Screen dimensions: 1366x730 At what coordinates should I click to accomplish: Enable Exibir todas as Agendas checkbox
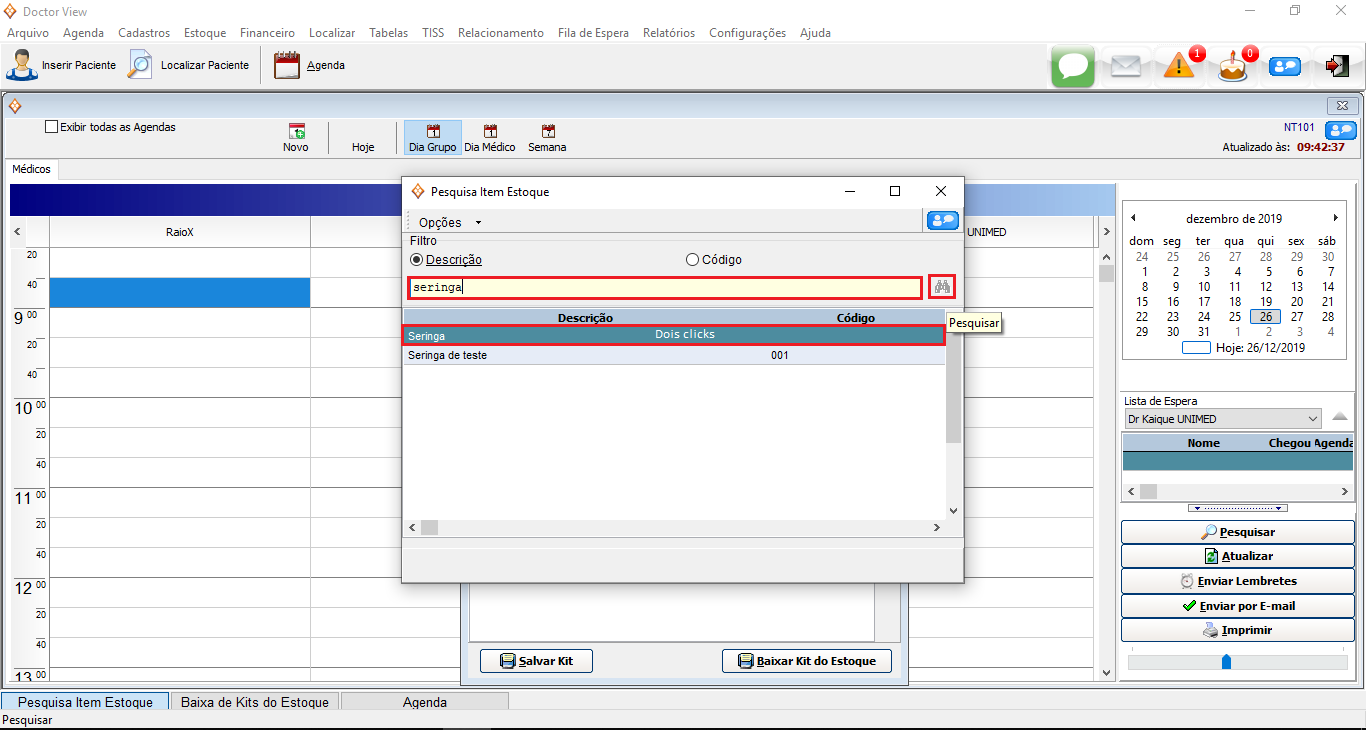[x=52, y=127]
